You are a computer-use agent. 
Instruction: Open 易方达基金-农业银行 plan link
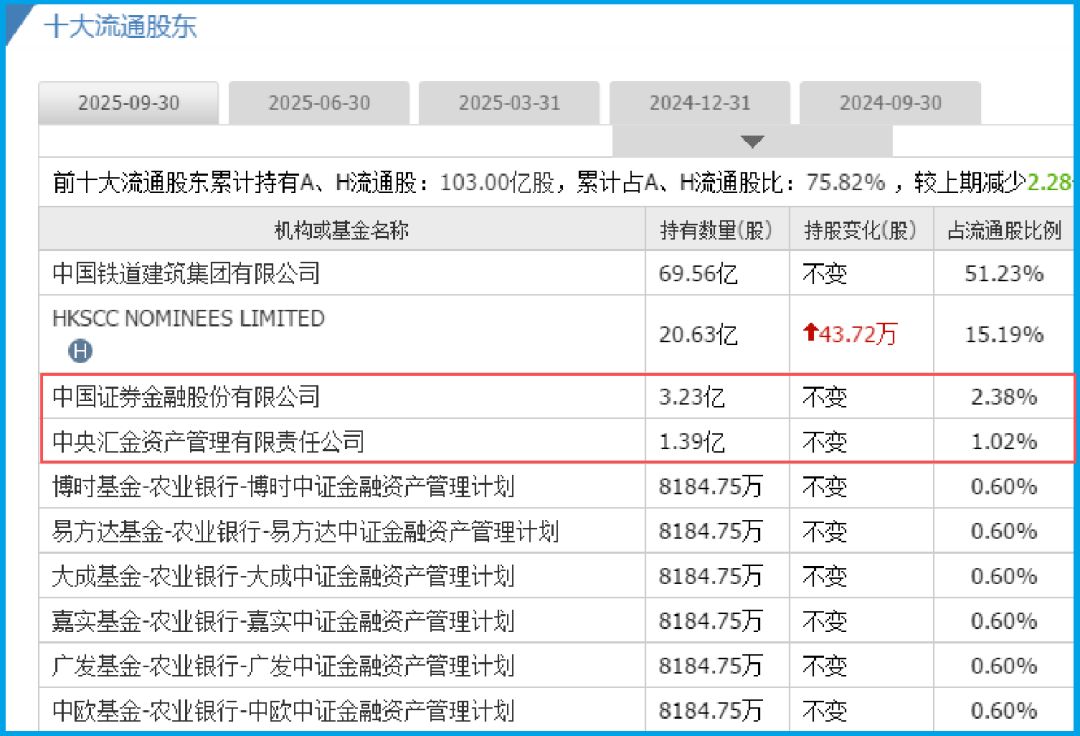(x=305, y=531)
